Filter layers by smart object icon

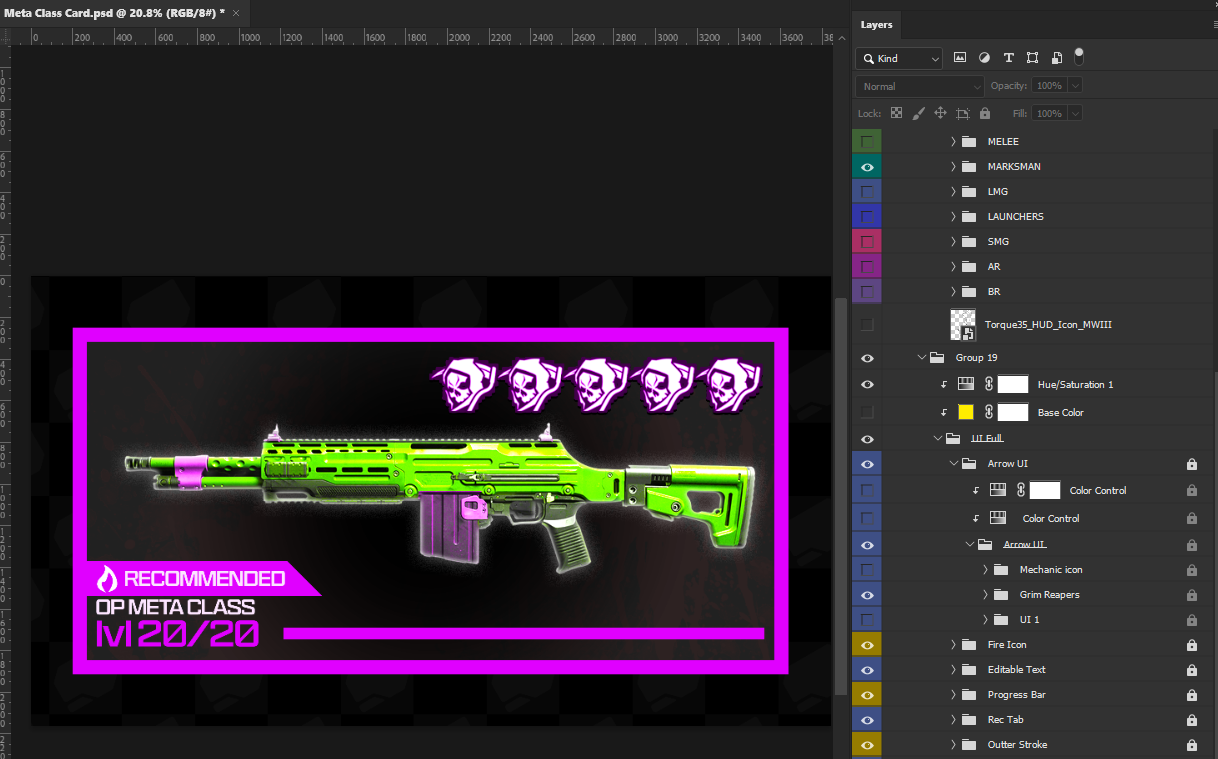coord(1057,58)
